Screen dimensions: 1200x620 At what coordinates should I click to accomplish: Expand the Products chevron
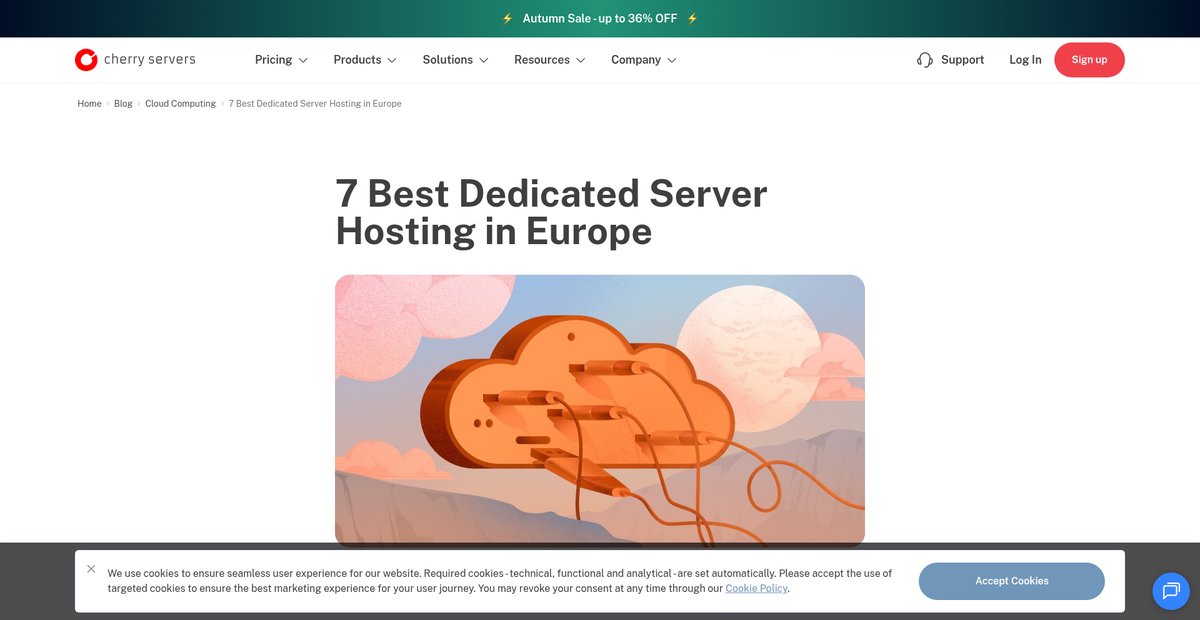392,60
